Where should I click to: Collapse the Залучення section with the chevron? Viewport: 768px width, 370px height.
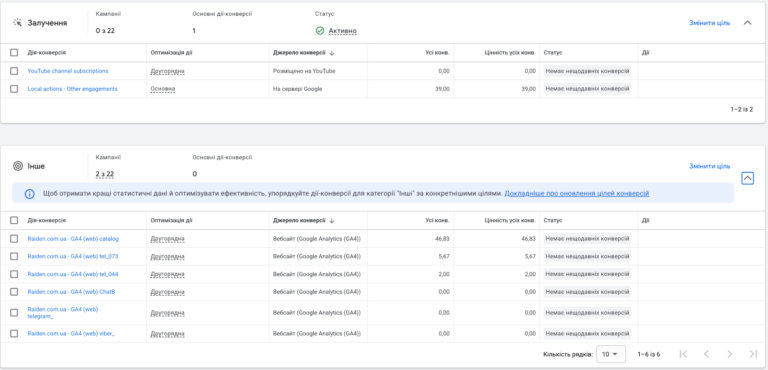pos(747,23)
